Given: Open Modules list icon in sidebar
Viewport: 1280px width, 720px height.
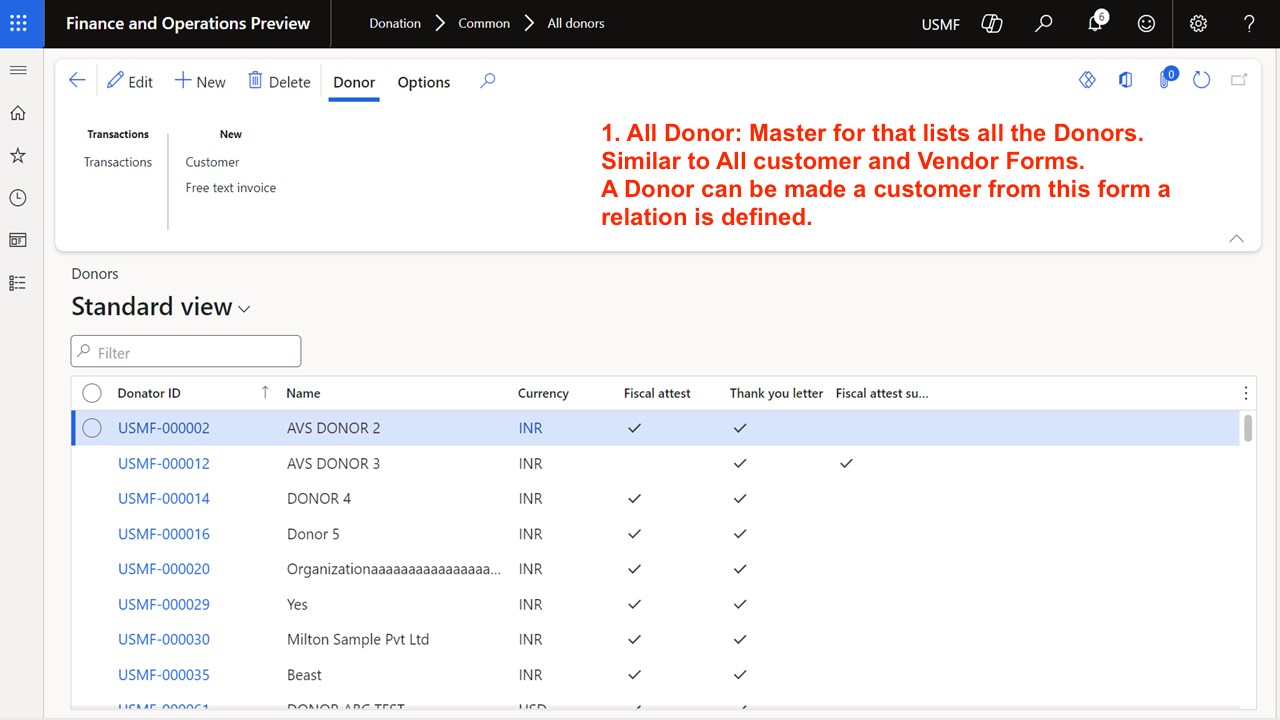Looking at the screenshot, I should pyautogui.click(x=18, y=283).
